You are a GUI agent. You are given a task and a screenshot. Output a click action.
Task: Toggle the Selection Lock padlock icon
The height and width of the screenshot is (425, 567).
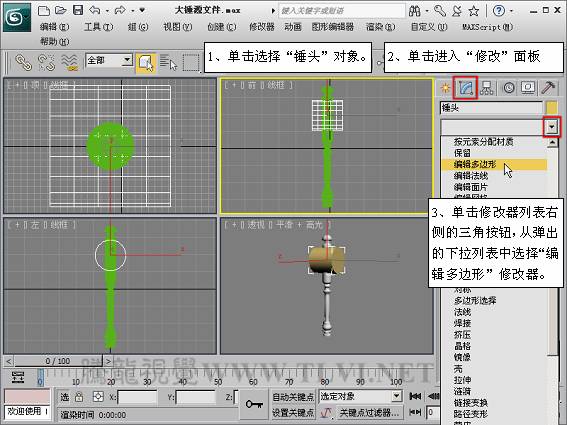pyautogui.click(x=79, y=397)
